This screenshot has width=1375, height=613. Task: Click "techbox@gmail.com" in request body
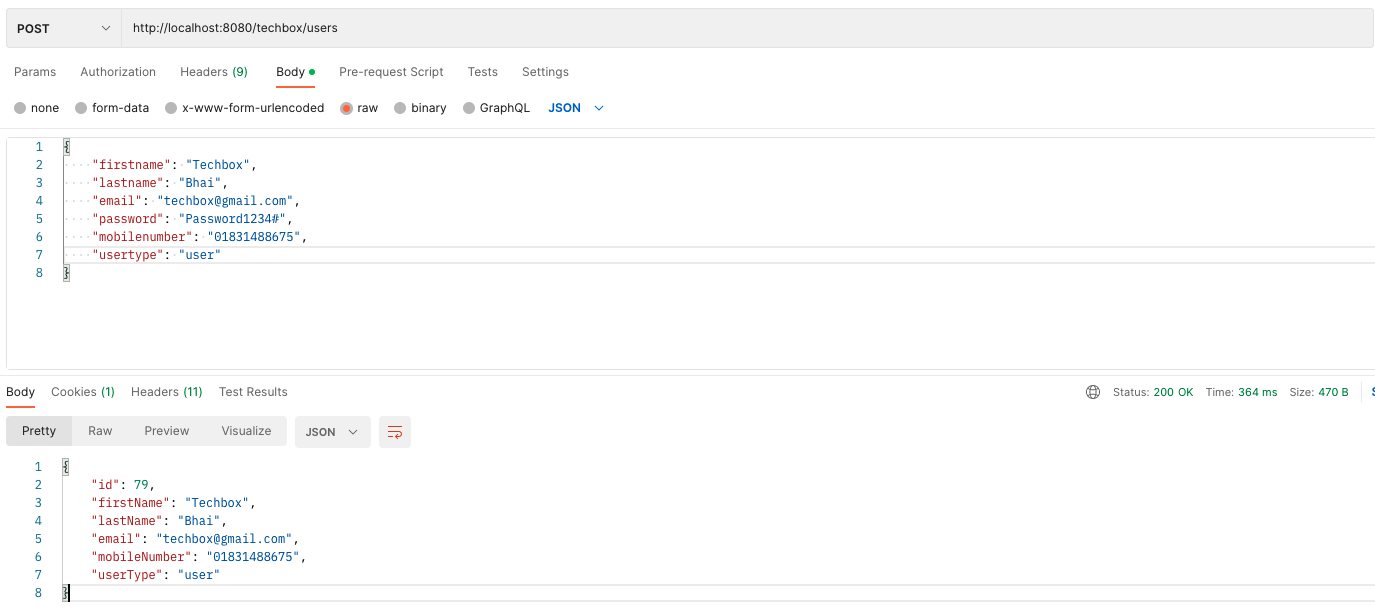224,201
